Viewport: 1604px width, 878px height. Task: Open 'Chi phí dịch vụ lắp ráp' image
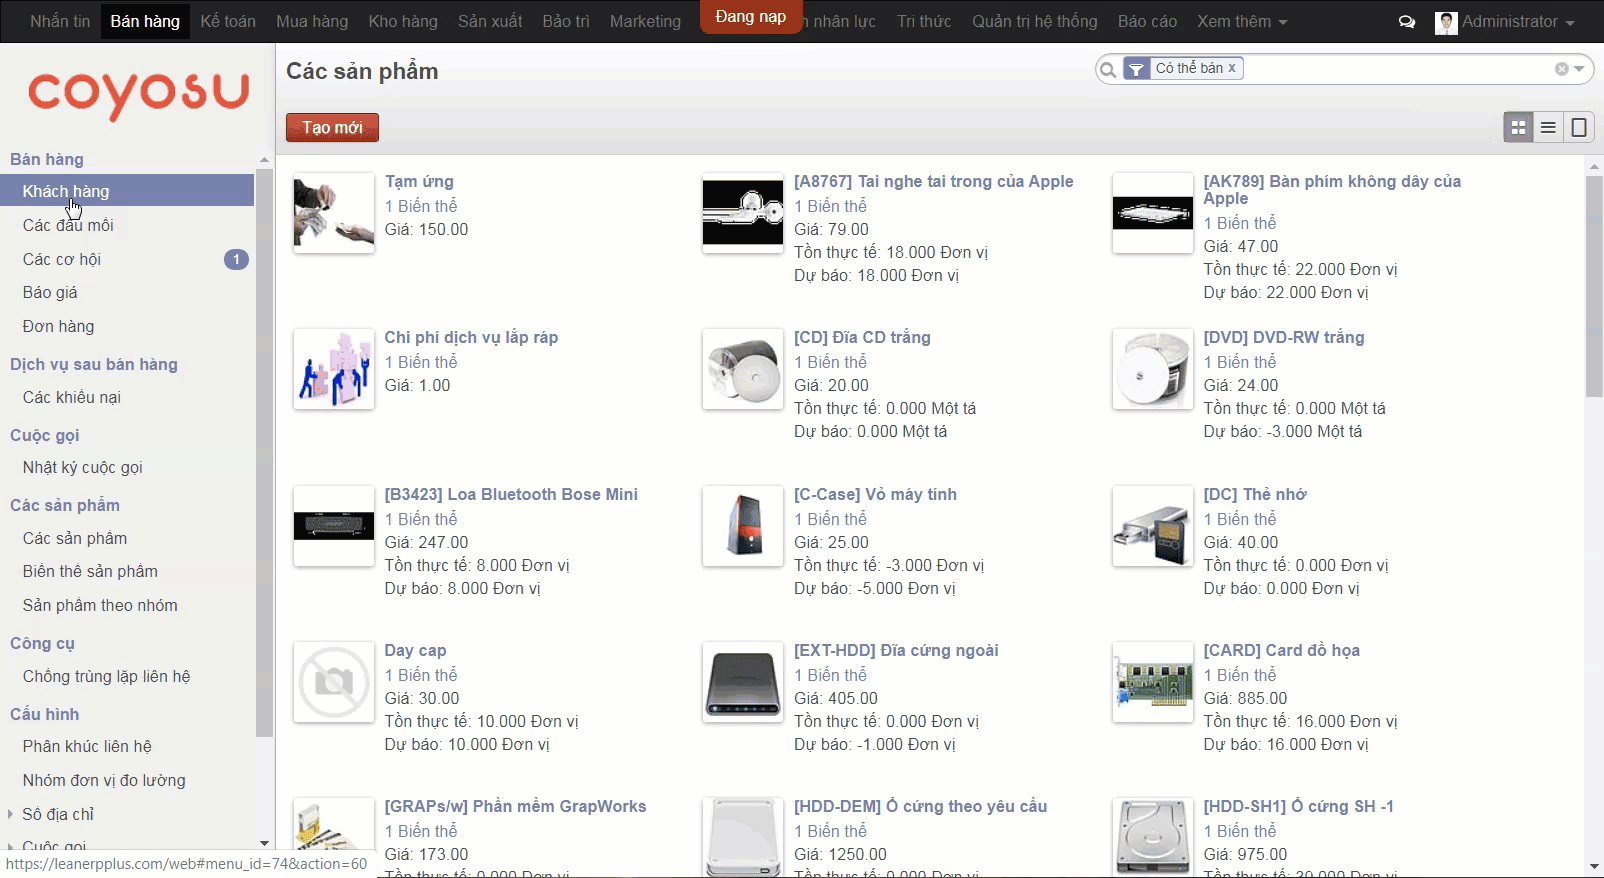point(334,369)
